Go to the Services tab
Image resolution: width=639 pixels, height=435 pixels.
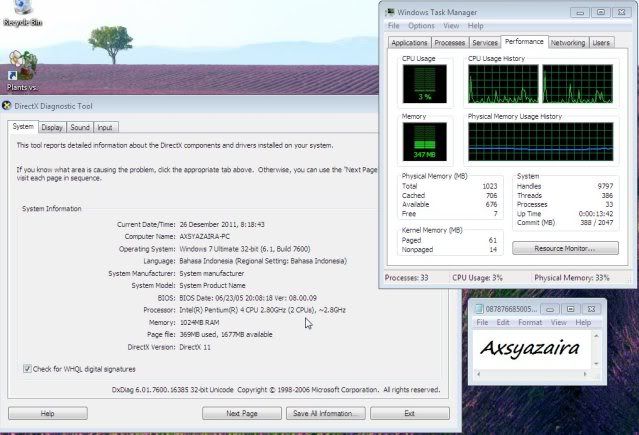tap(485, 43)
